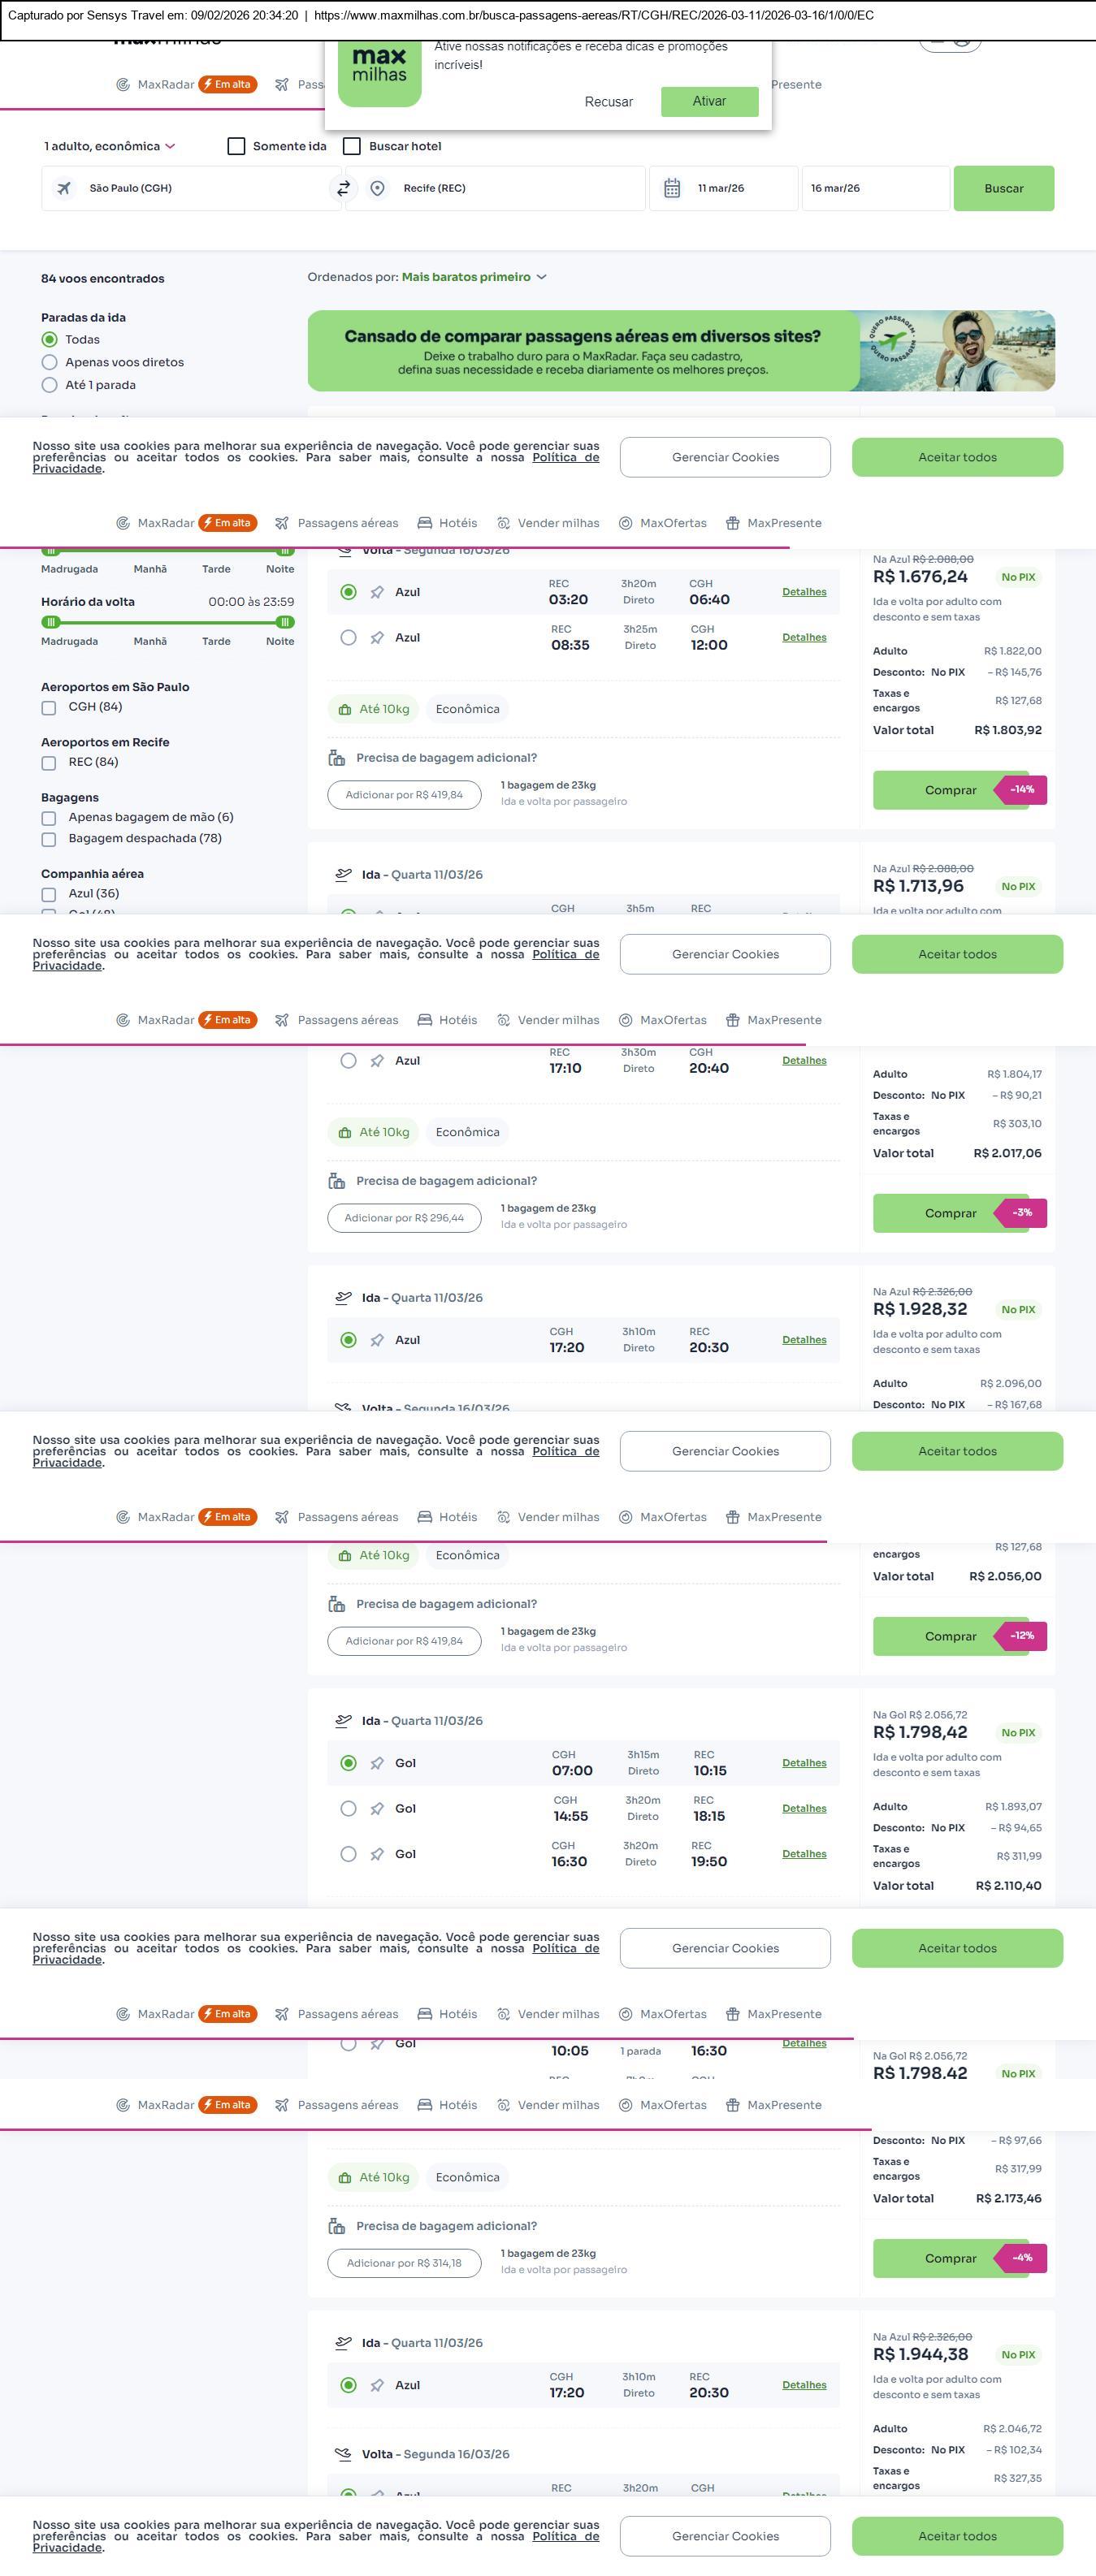Screen dimensions: 1096x2576
Task: Open the Hotéis menu item
Action: pos(447,523)
